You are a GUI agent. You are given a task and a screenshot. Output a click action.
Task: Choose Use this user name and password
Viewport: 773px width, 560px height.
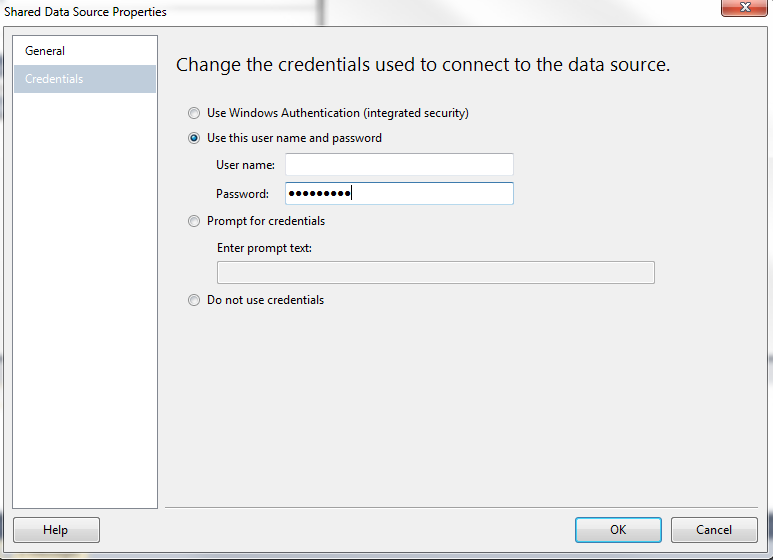click(194, 139)
